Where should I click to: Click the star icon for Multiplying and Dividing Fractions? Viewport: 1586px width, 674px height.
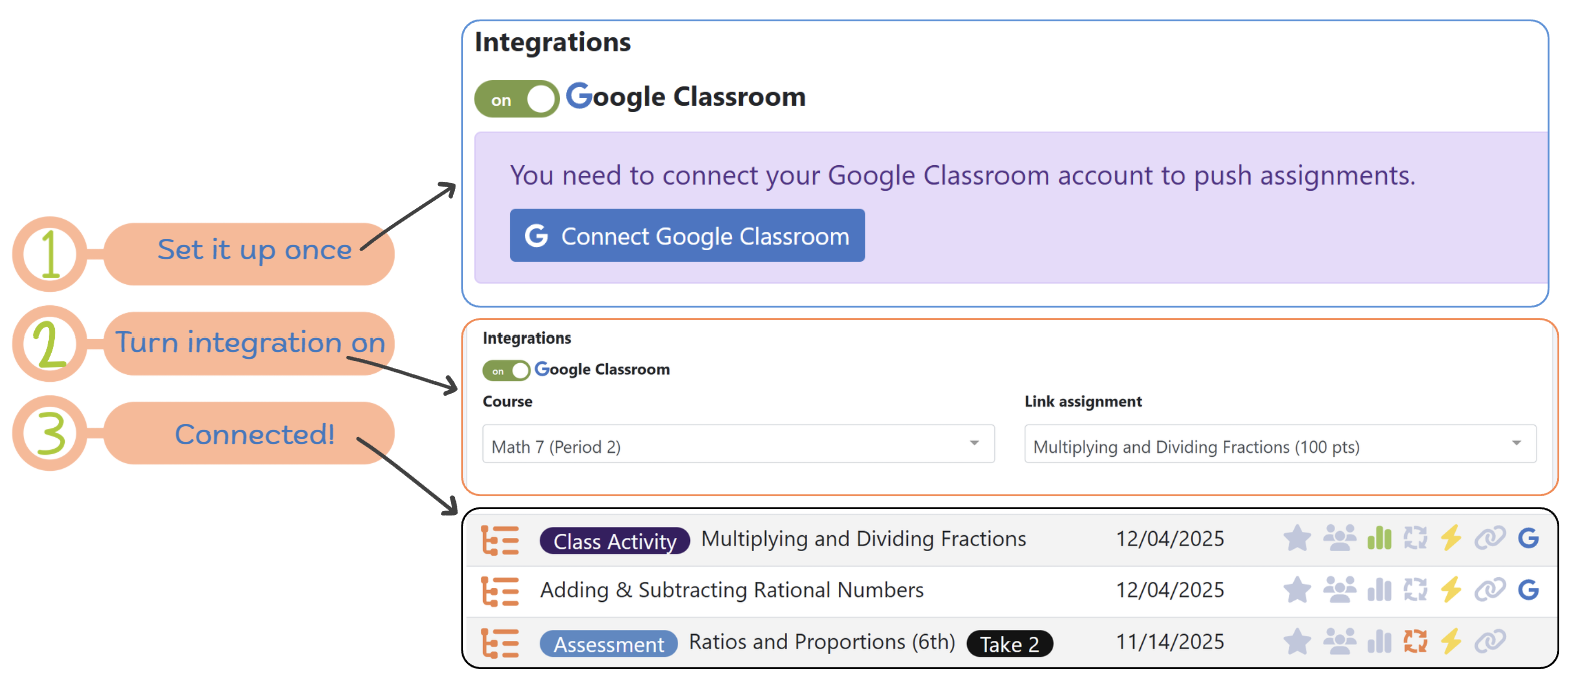pos(1297,539)
